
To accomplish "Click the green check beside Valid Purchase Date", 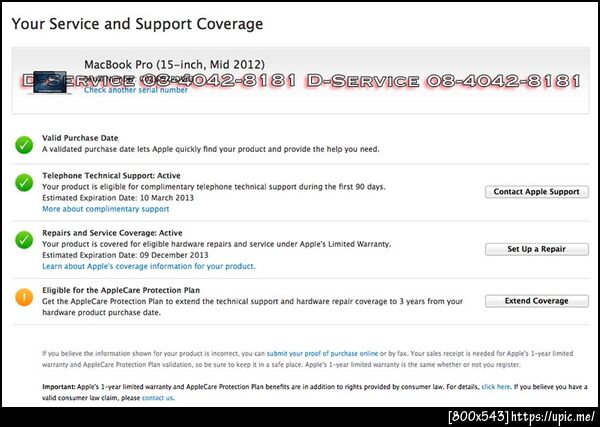I will pyautogui.click(x=24, y=145).
